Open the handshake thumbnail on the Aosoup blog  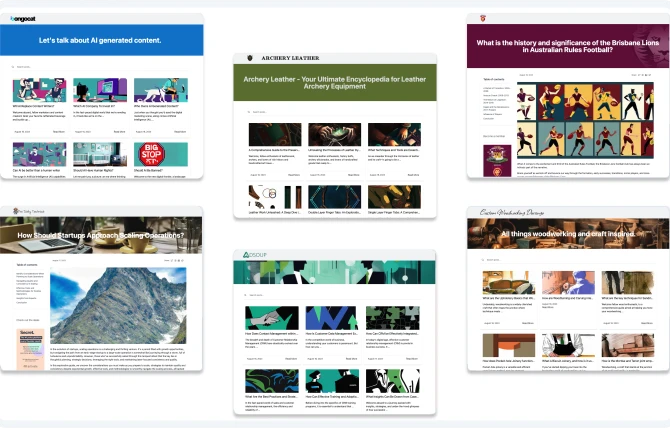tap(272, 318)
